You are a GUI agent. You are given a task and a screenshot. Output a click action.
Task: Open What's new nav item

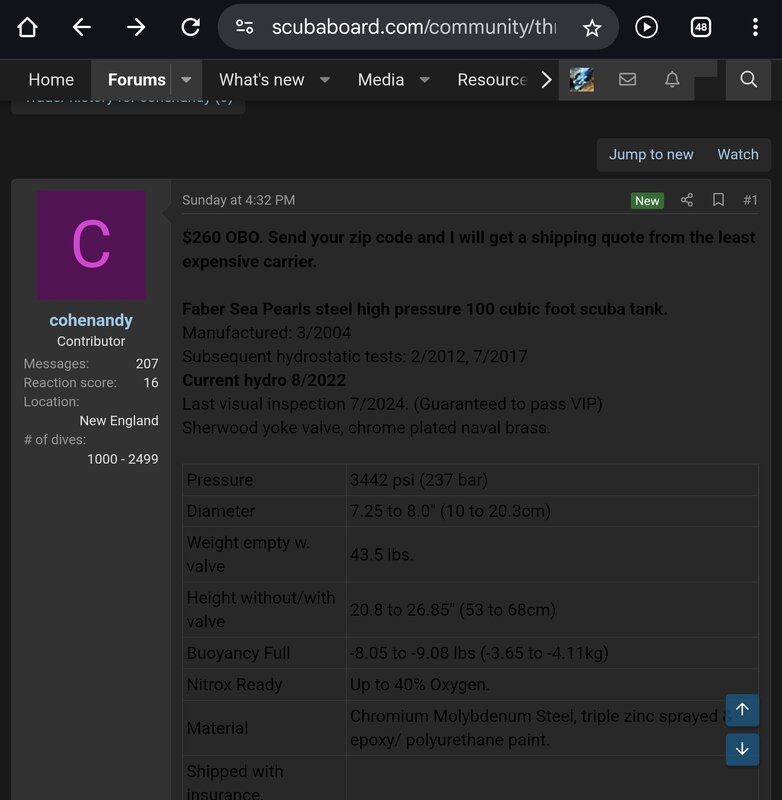coord(262,80)
